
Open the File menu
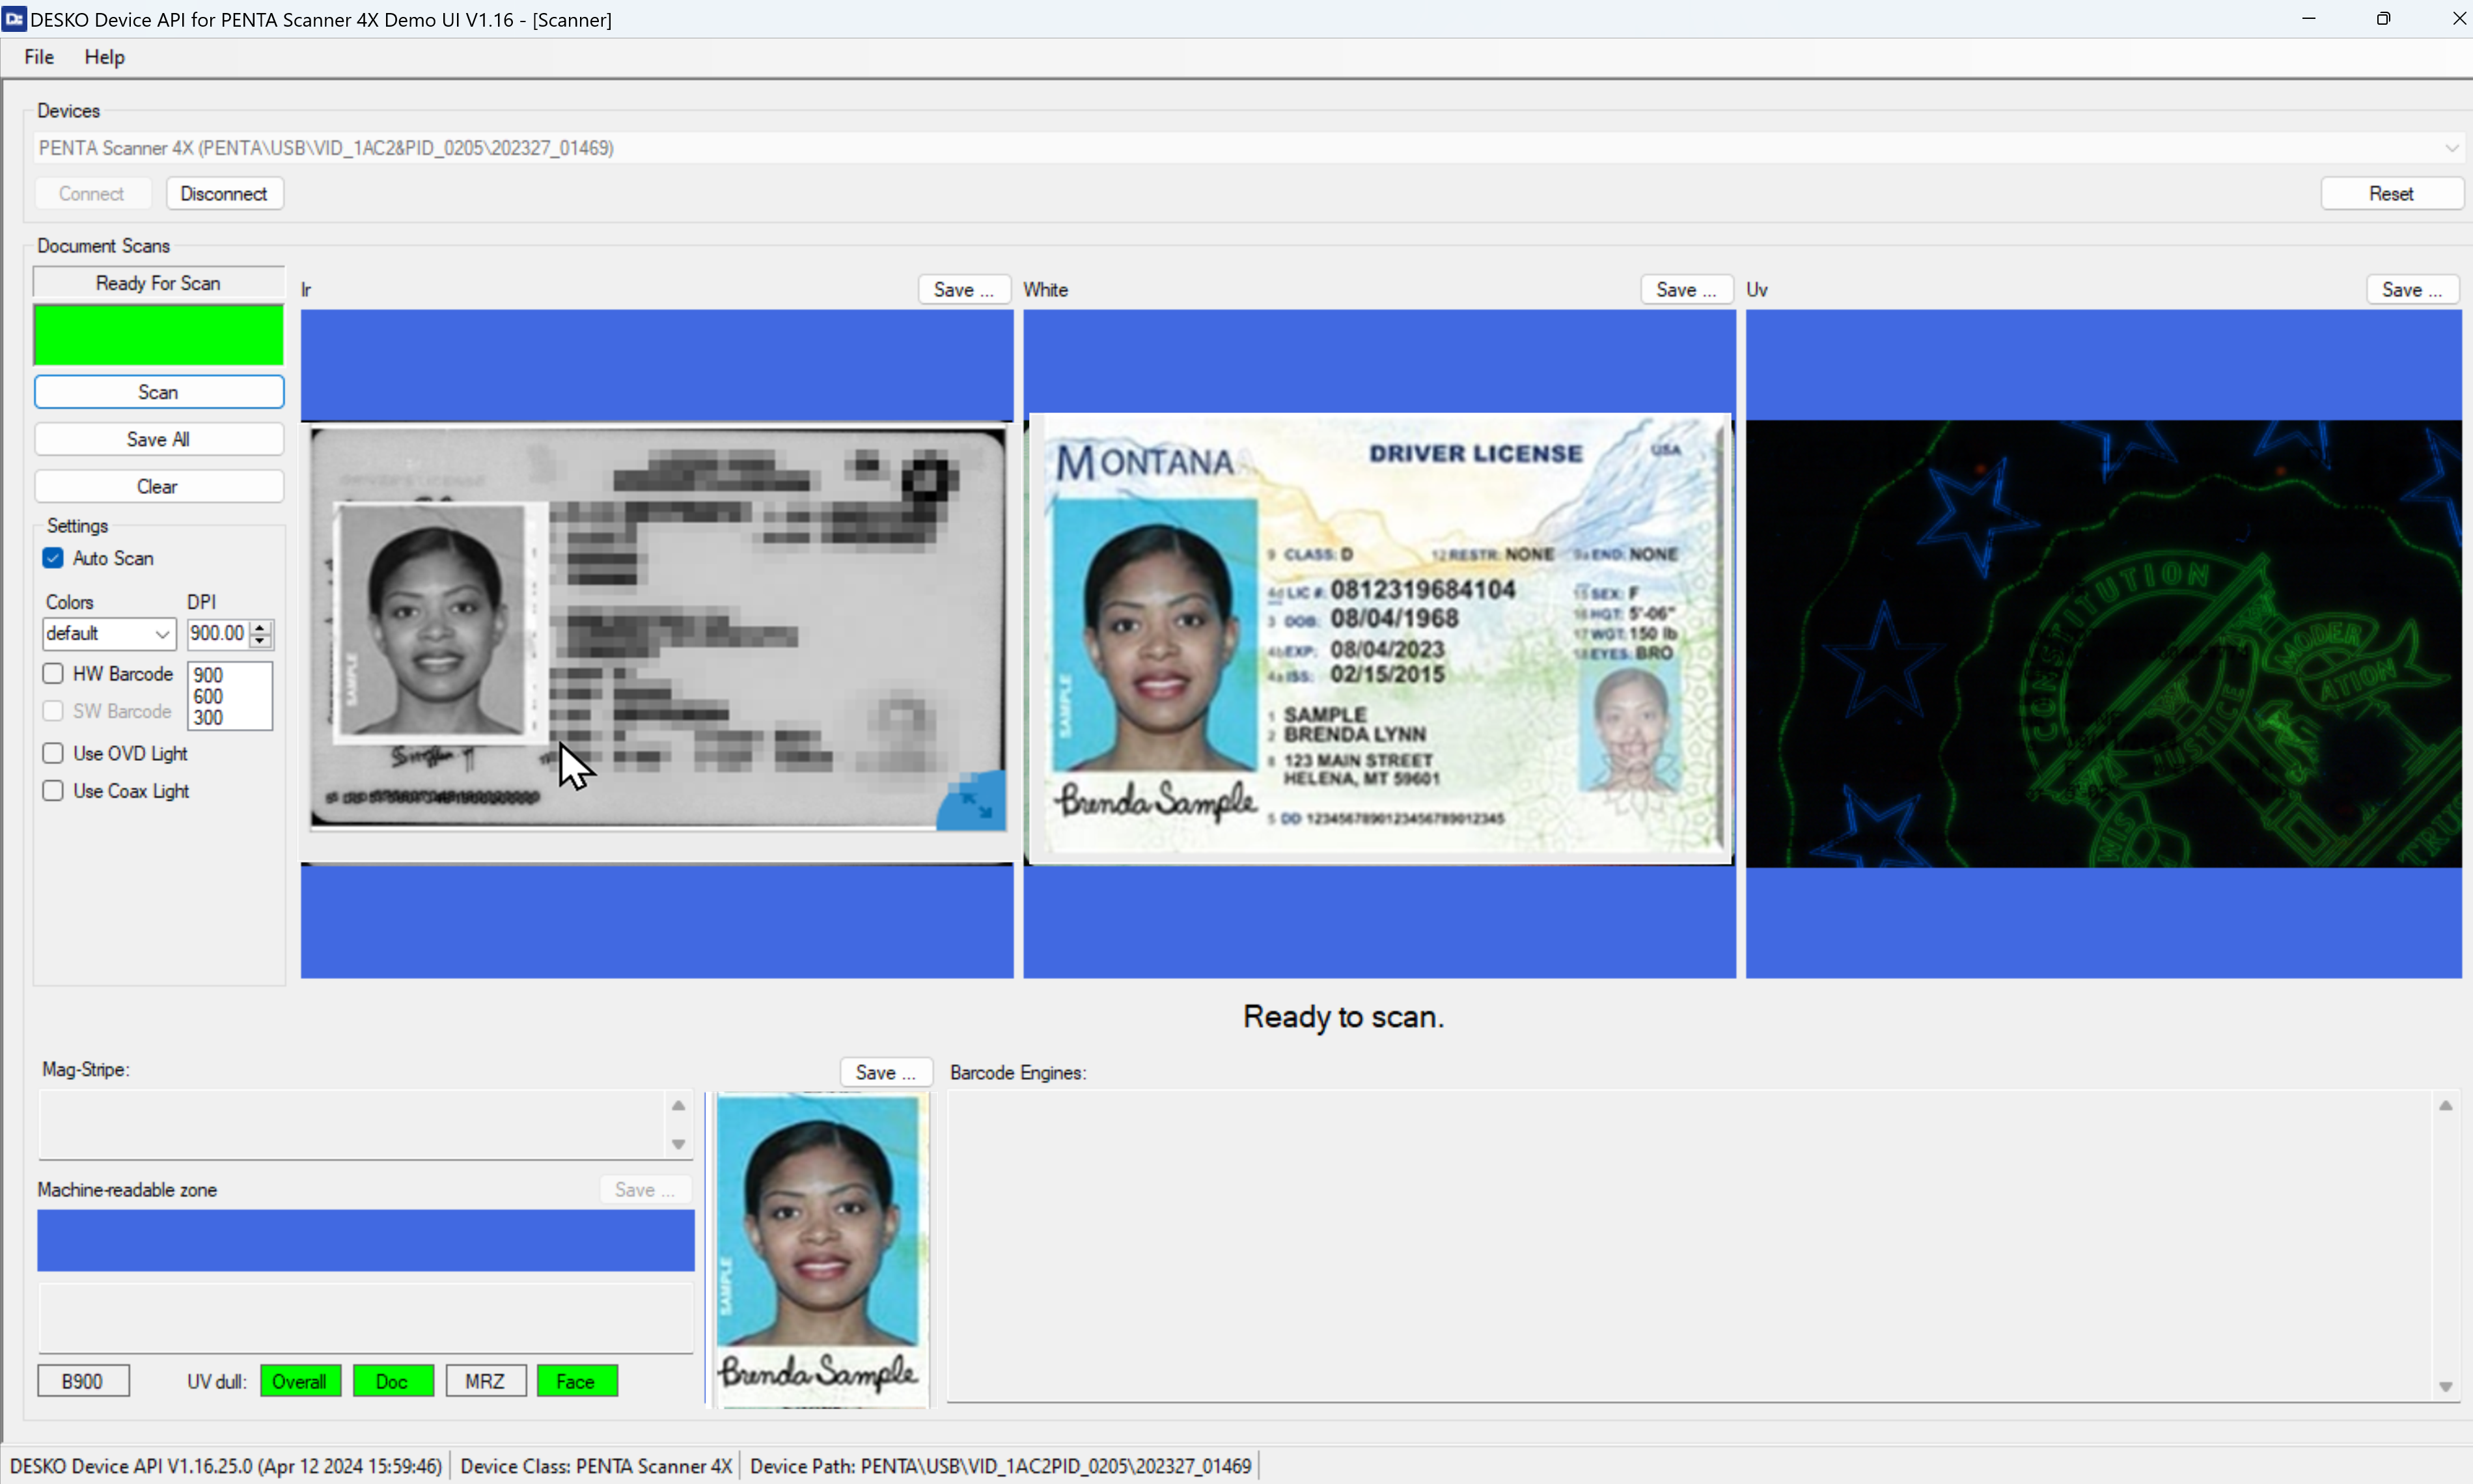click(39, 57)
